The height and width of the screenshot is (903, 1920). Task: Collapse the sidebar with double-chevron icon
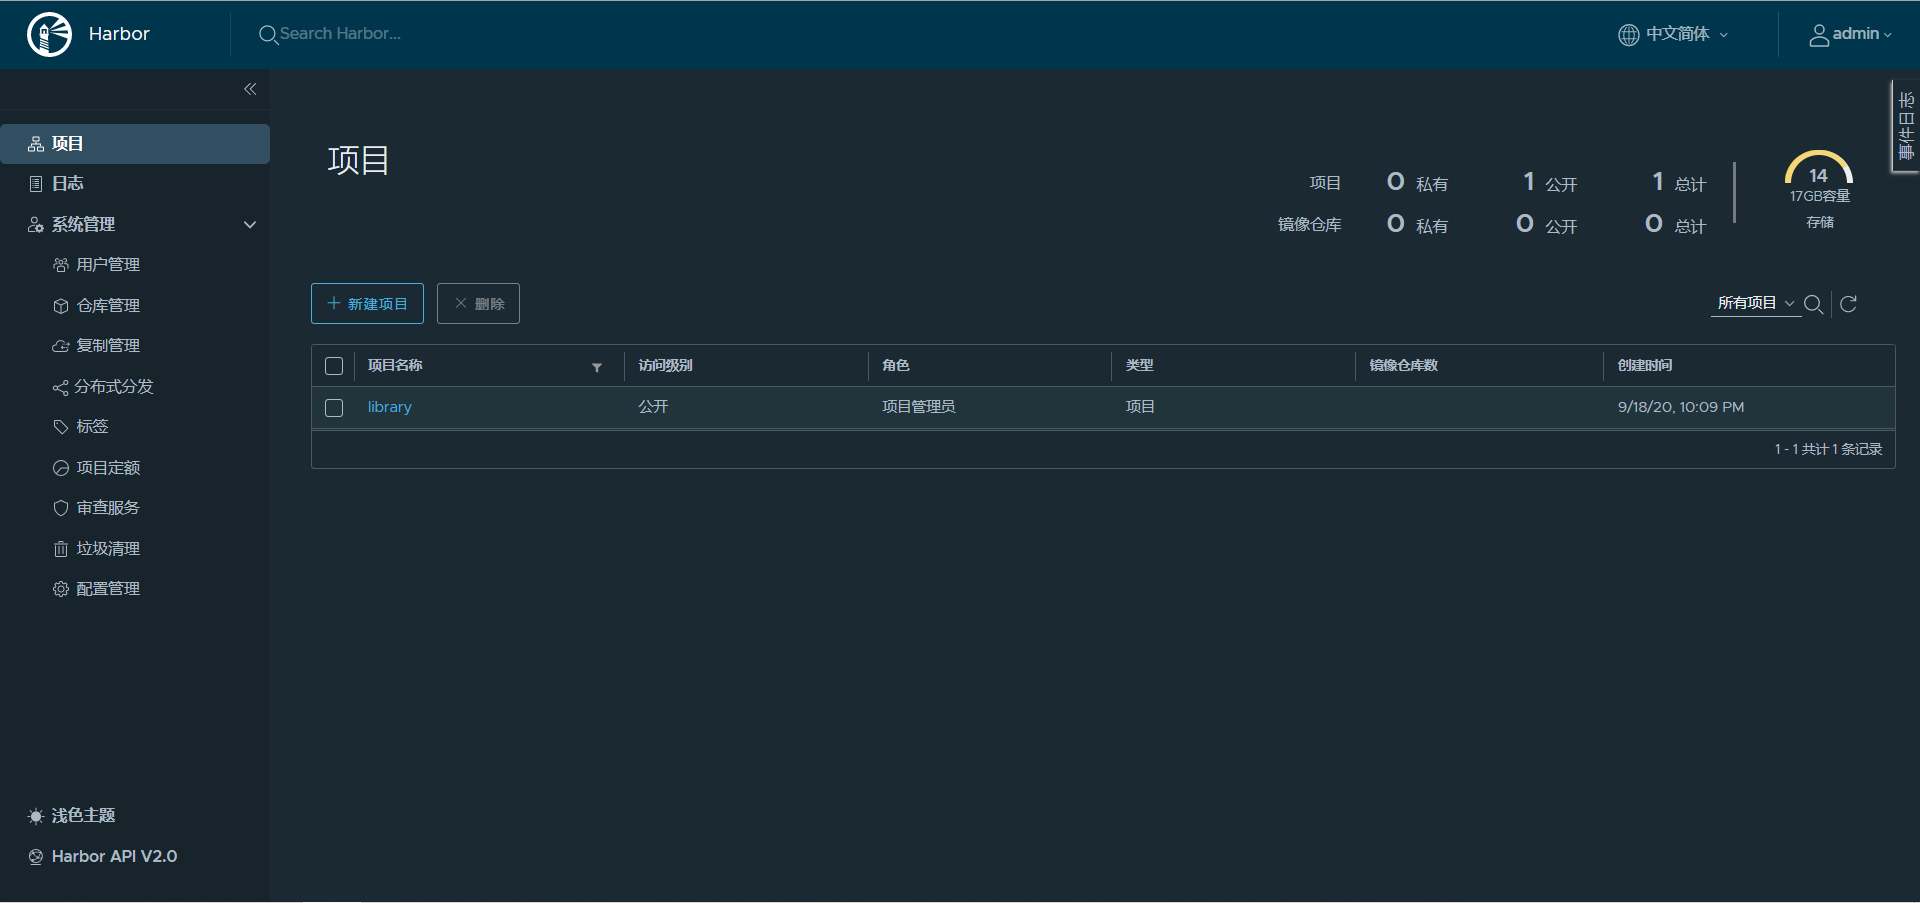250,89
